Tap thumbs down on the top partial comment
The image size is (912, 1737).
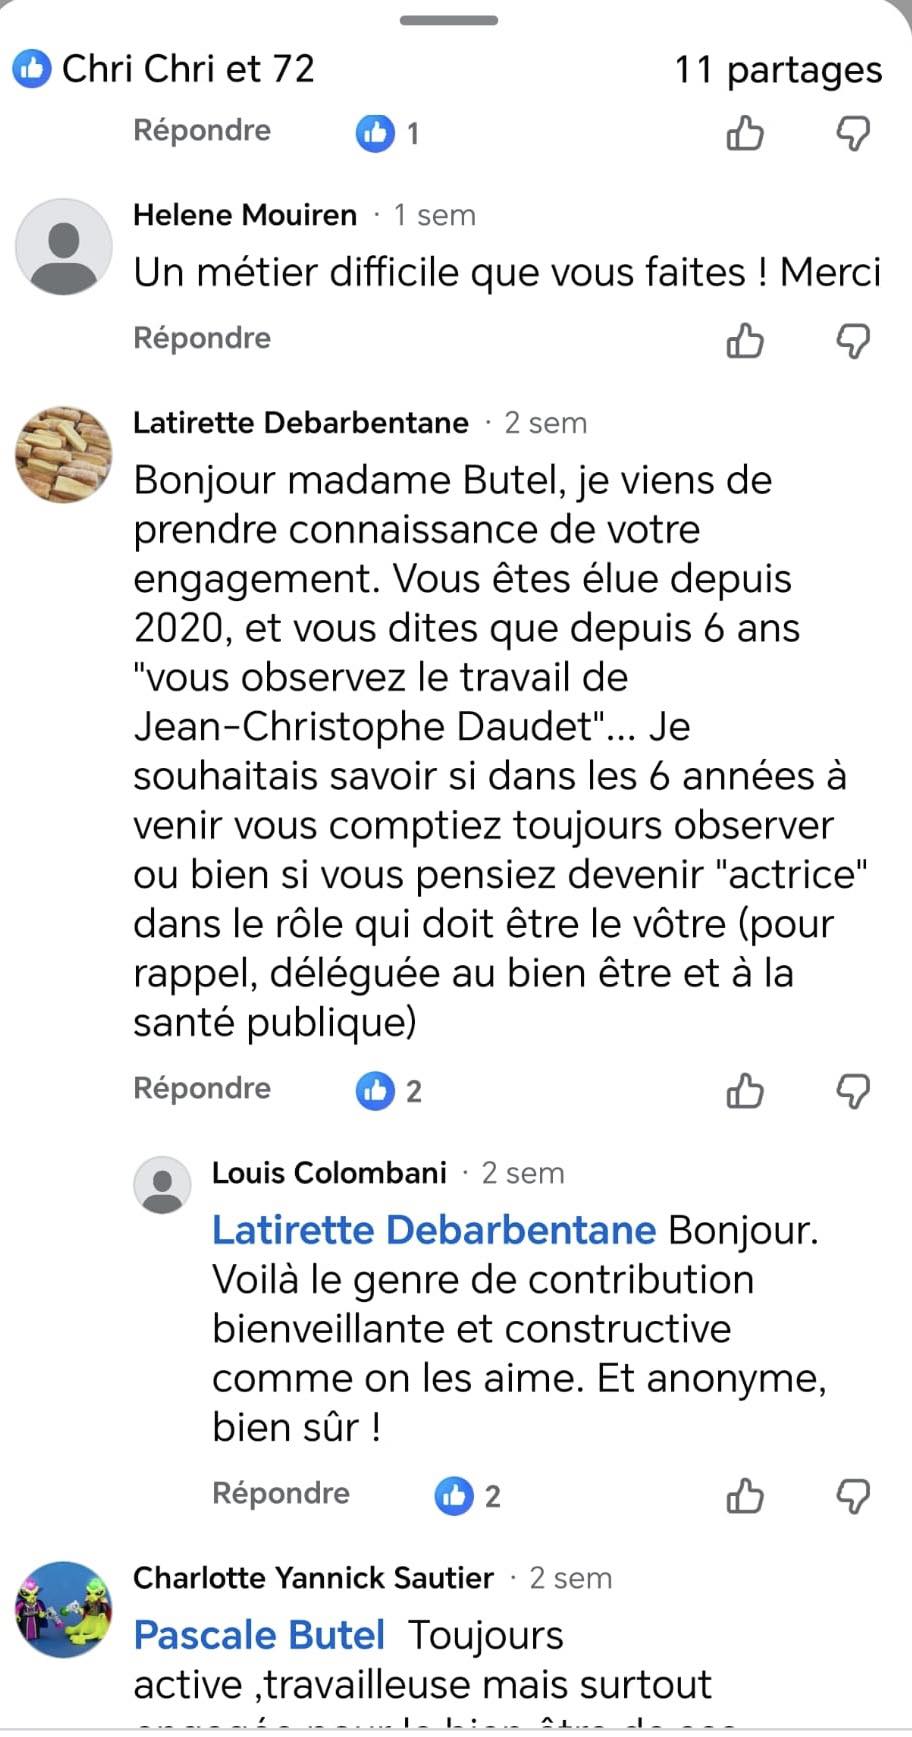point(853,133)
